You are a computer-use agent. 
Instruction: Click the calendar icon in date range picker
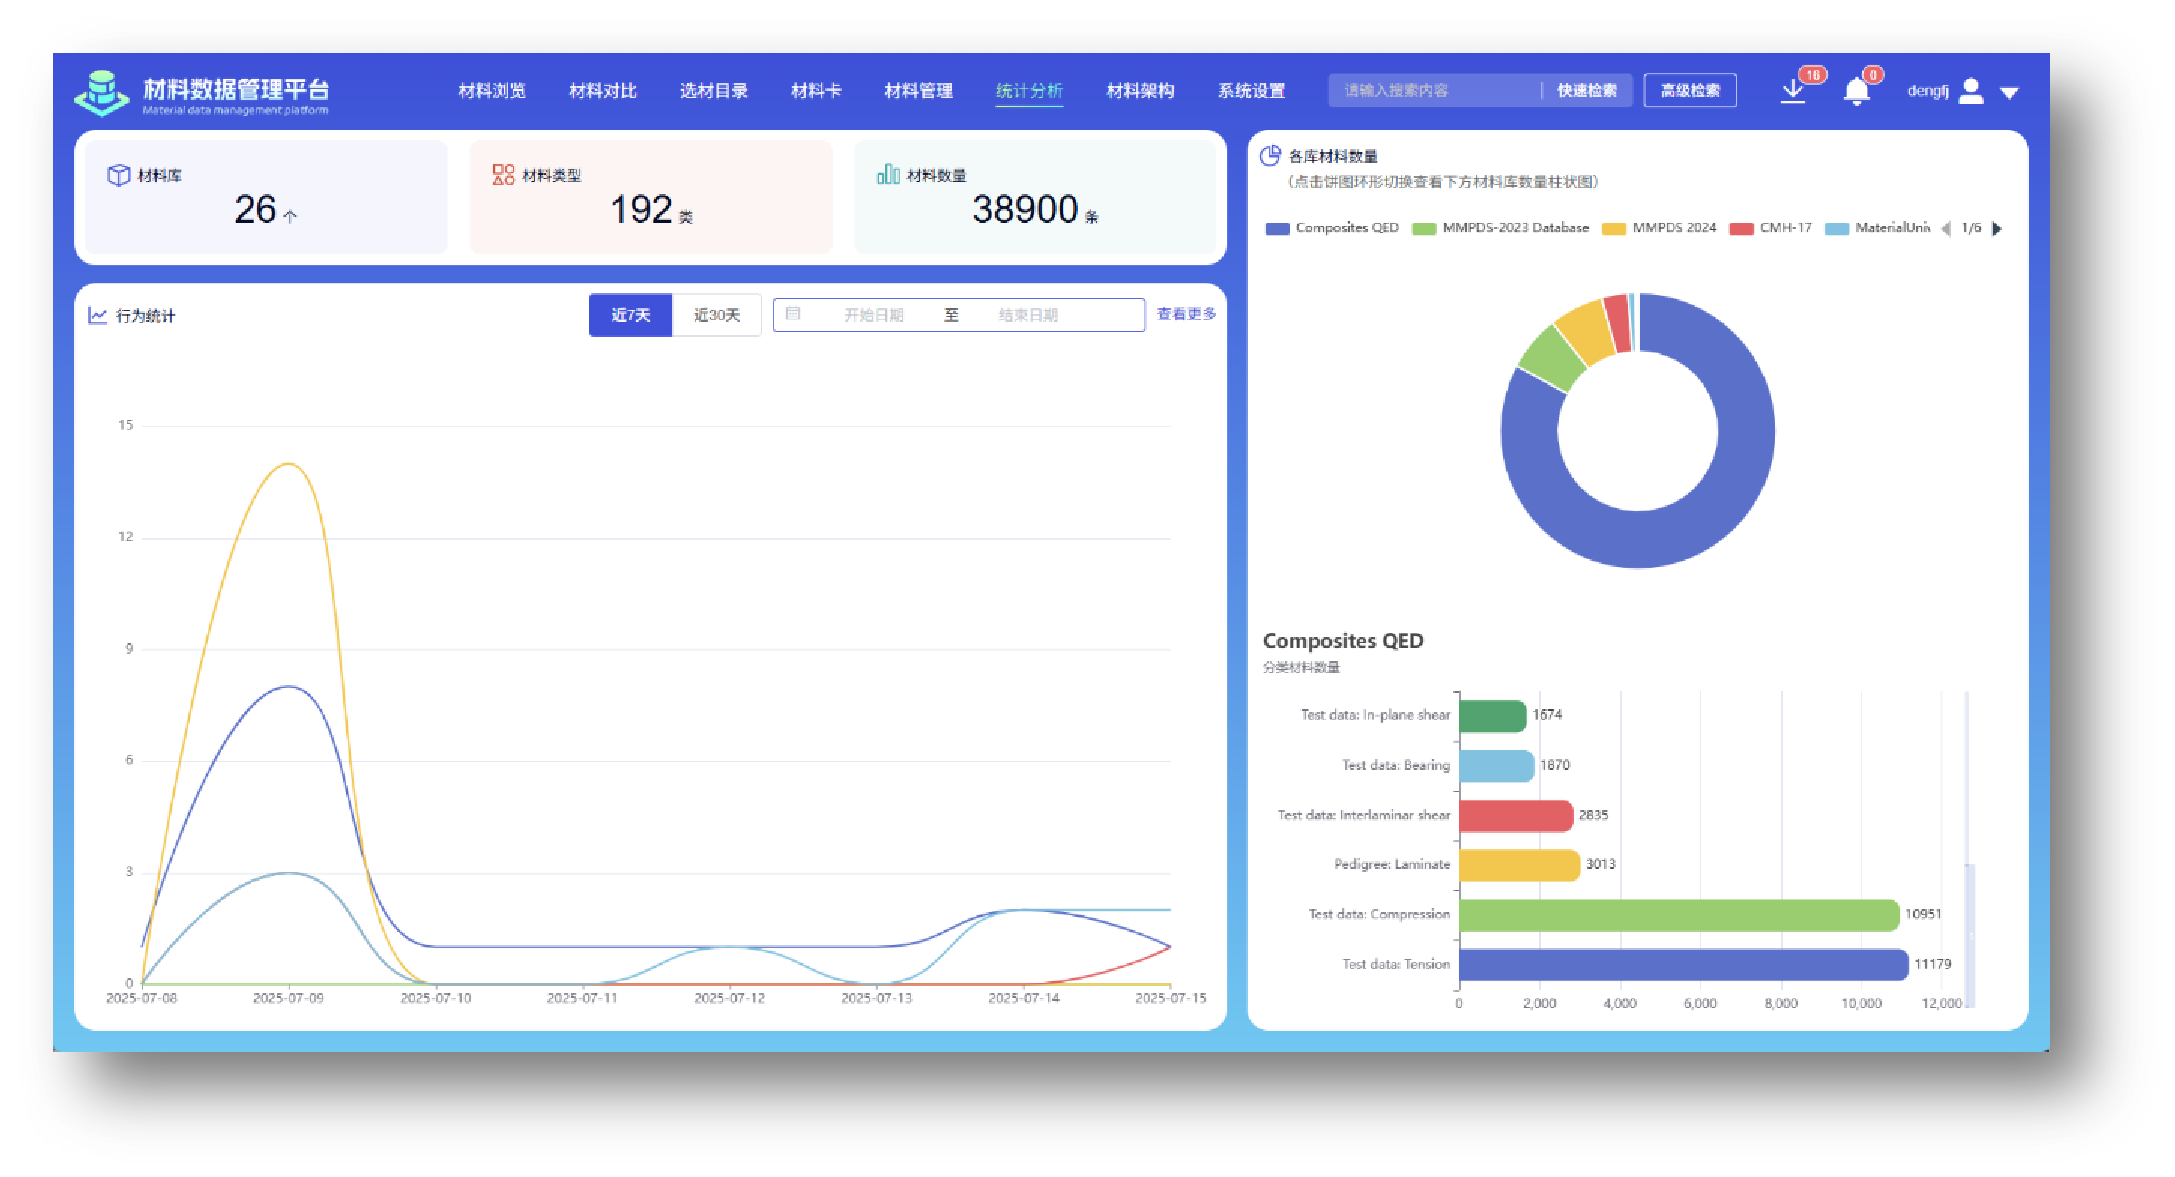(793, 314)
